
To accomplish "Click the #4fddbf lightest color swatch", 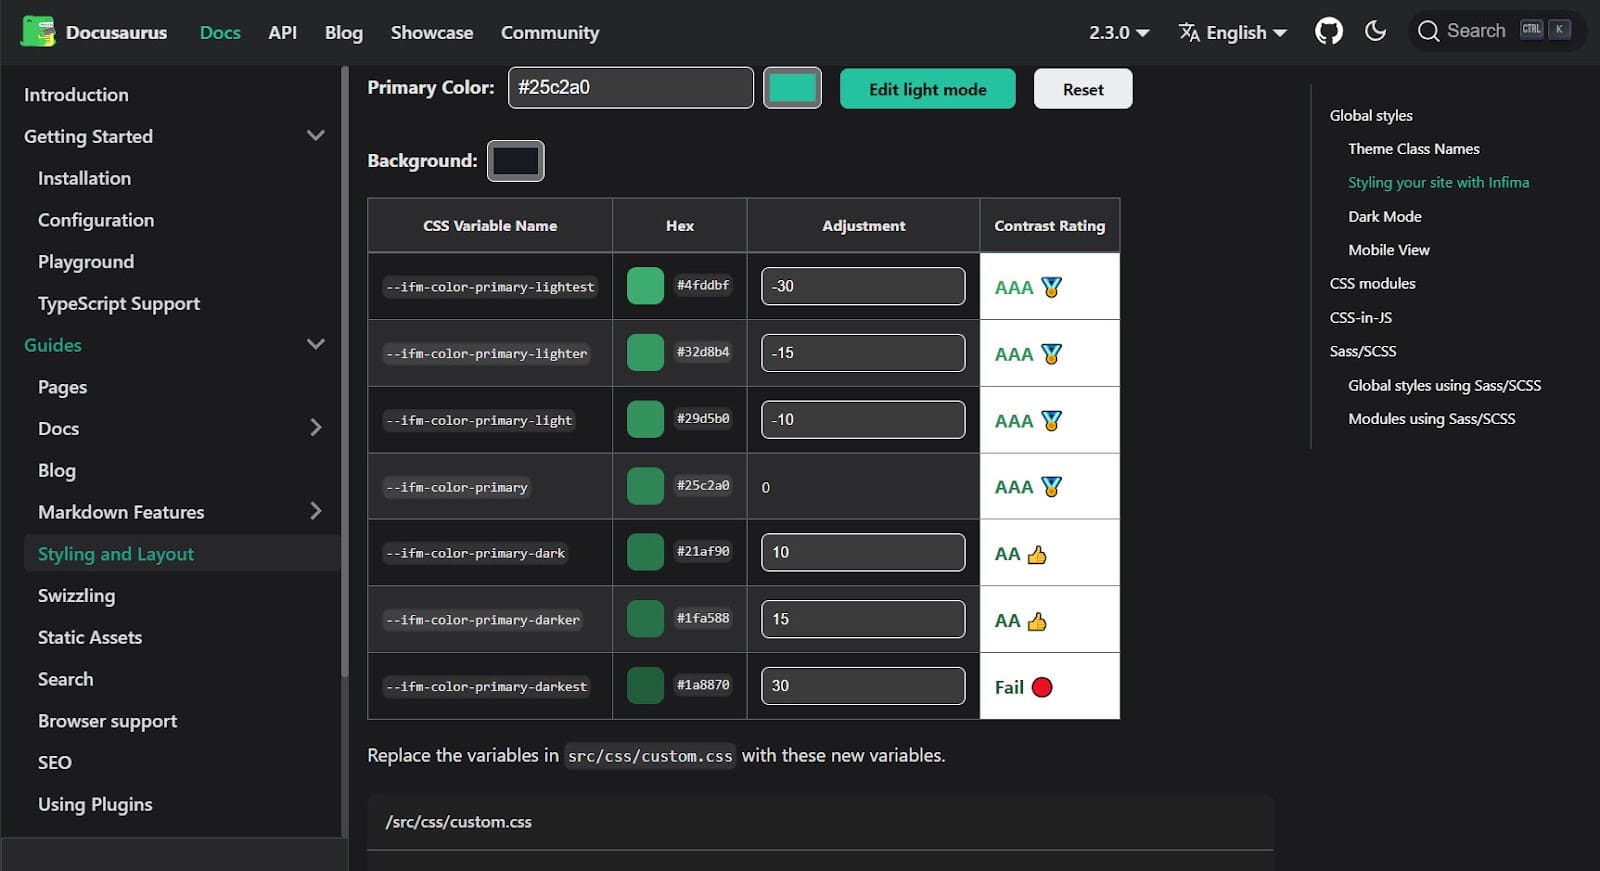I will point(645,286).
